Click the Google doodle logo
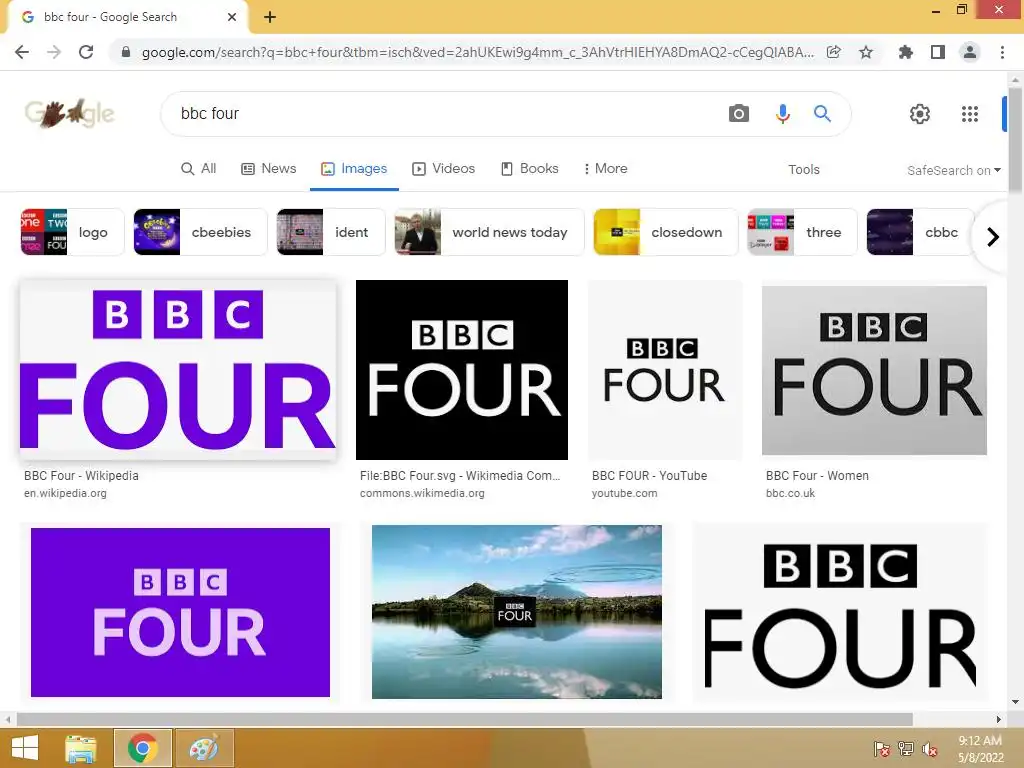1024x768 pixels. [x=69, y=114]
